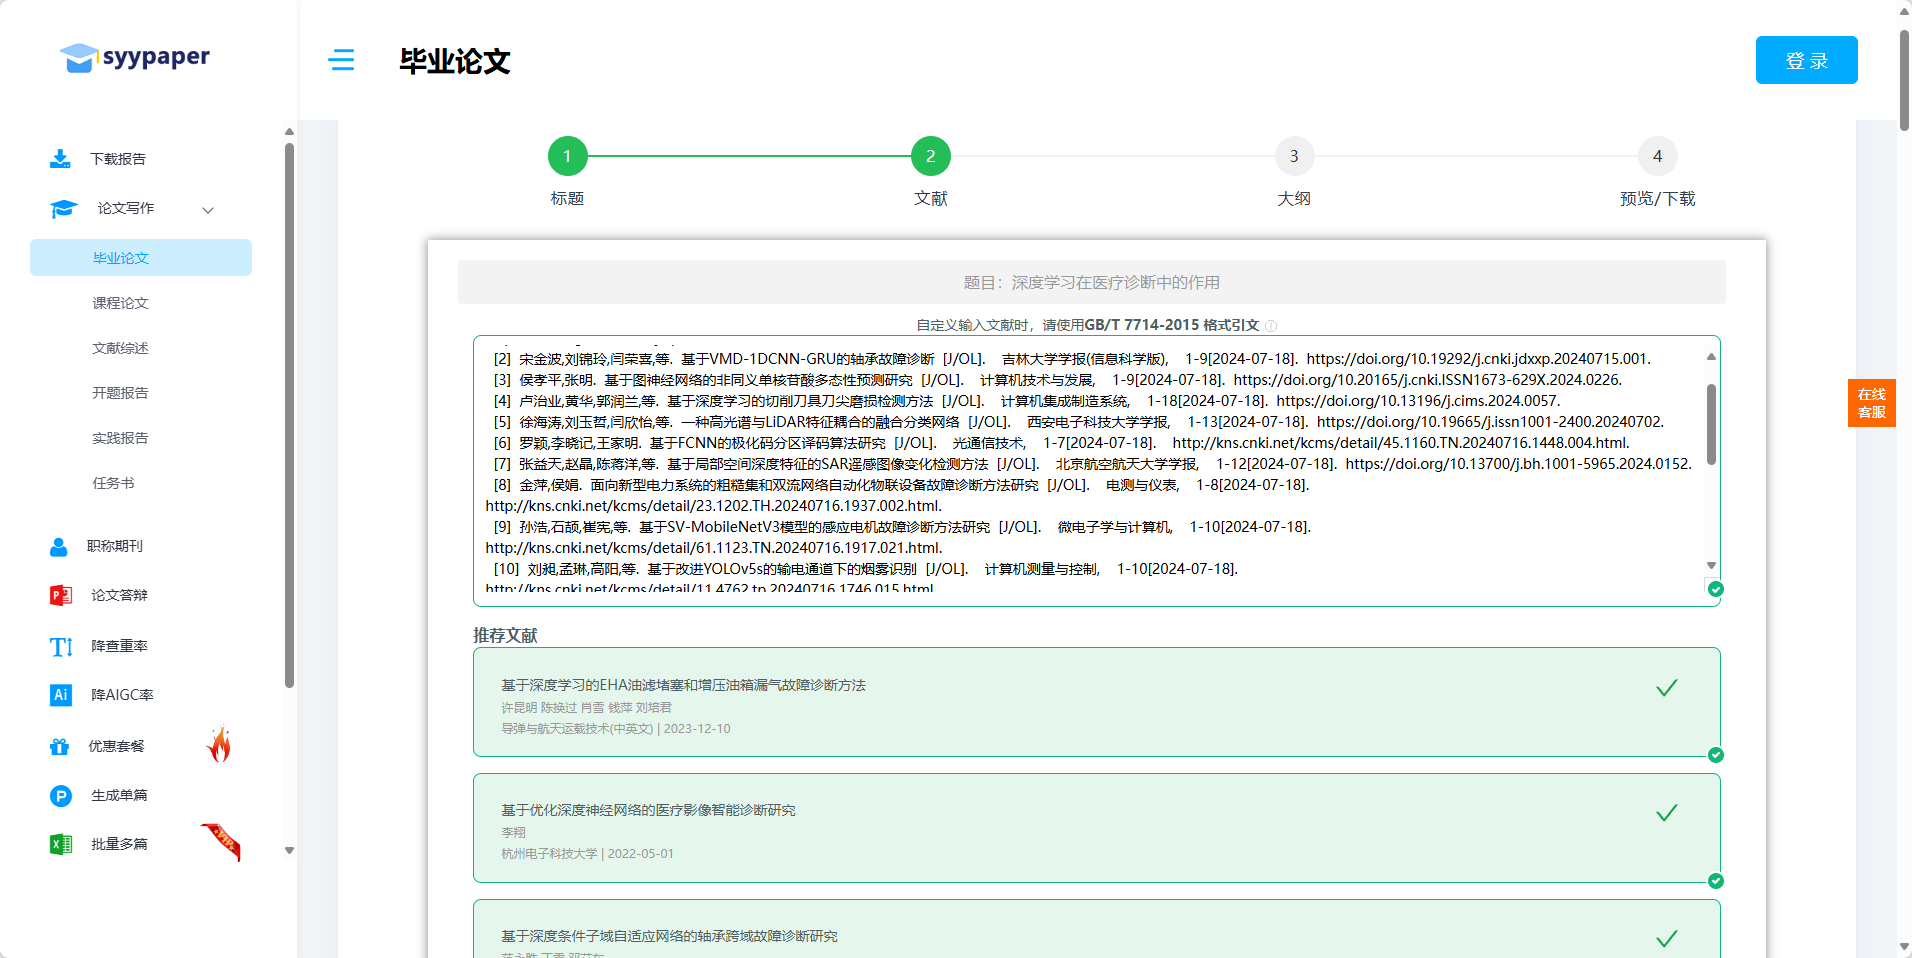Click references box scroll up arrow

[1711, 356]
